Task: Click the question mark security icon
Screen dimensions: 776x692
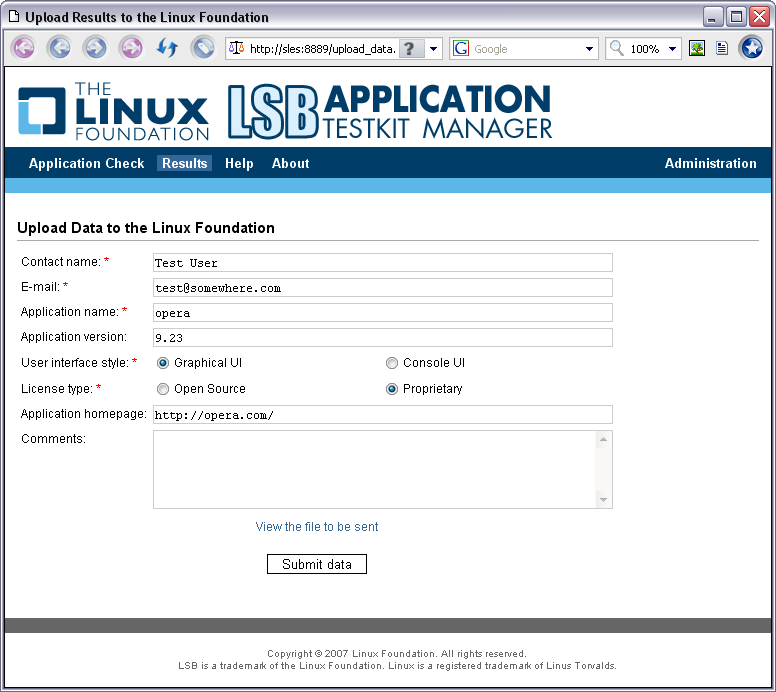Action: pos(411,49)
